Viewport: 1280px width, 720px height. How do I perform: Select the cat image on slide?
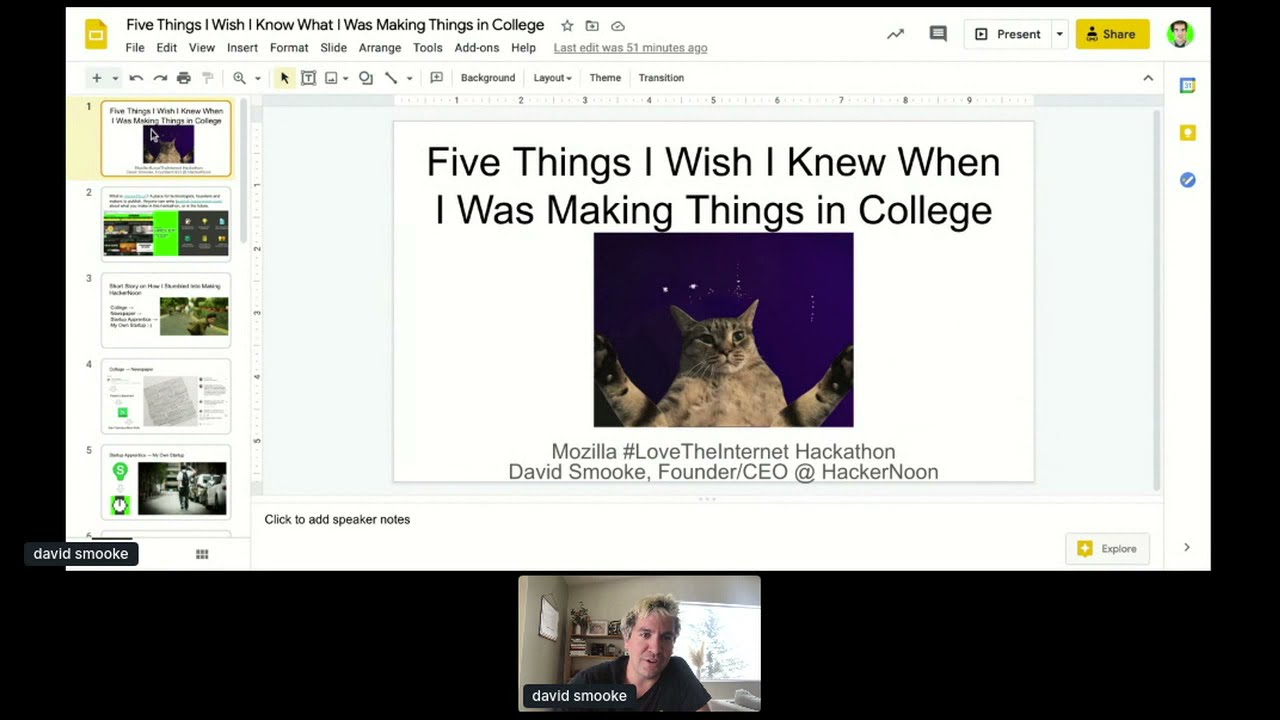click(723, 330)
